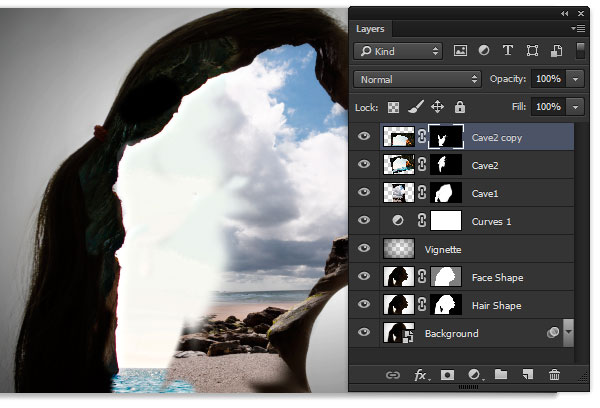Filter layers by adjustment layers icon
The height and width of the screenshot is (408, 600).
(484, 51)
